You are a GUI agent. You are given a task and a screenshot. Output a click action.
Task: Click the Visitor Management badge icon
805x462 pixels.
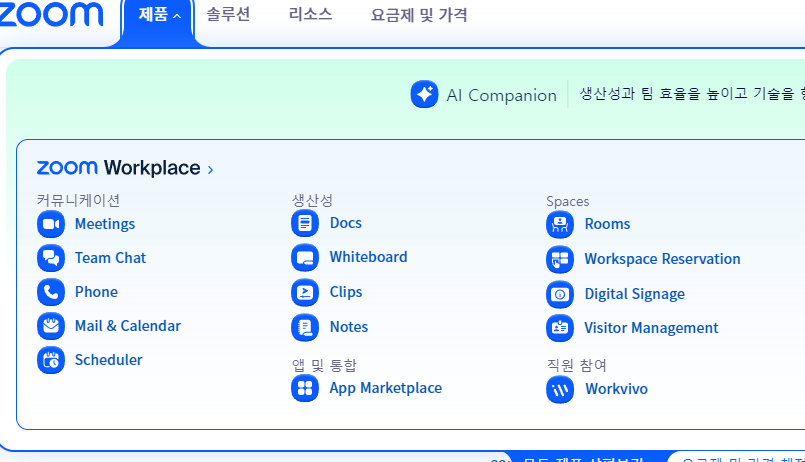click(x=560, y=328)
